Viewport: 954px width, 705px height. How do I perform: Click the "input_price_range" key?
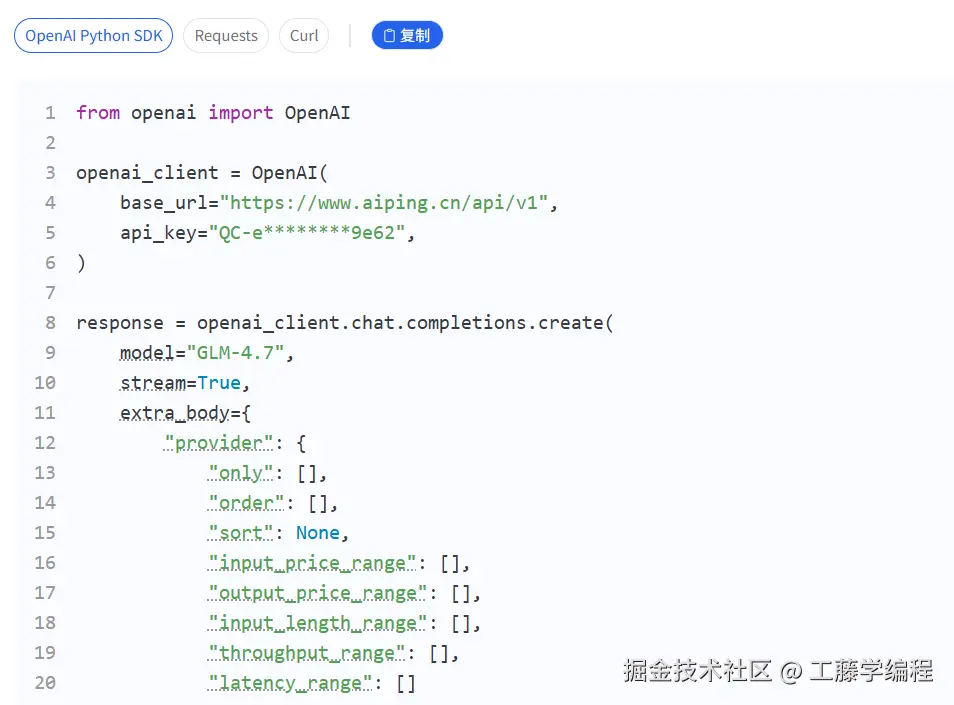click(312, 563)
